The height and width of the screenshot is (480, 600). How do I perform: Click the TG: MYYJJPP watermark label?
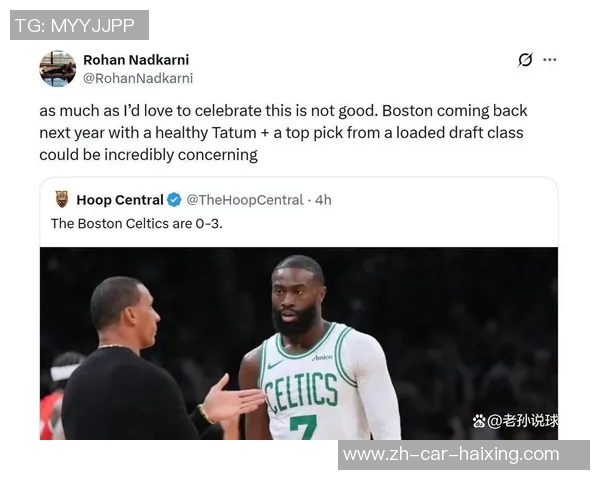tap(79, 25)
